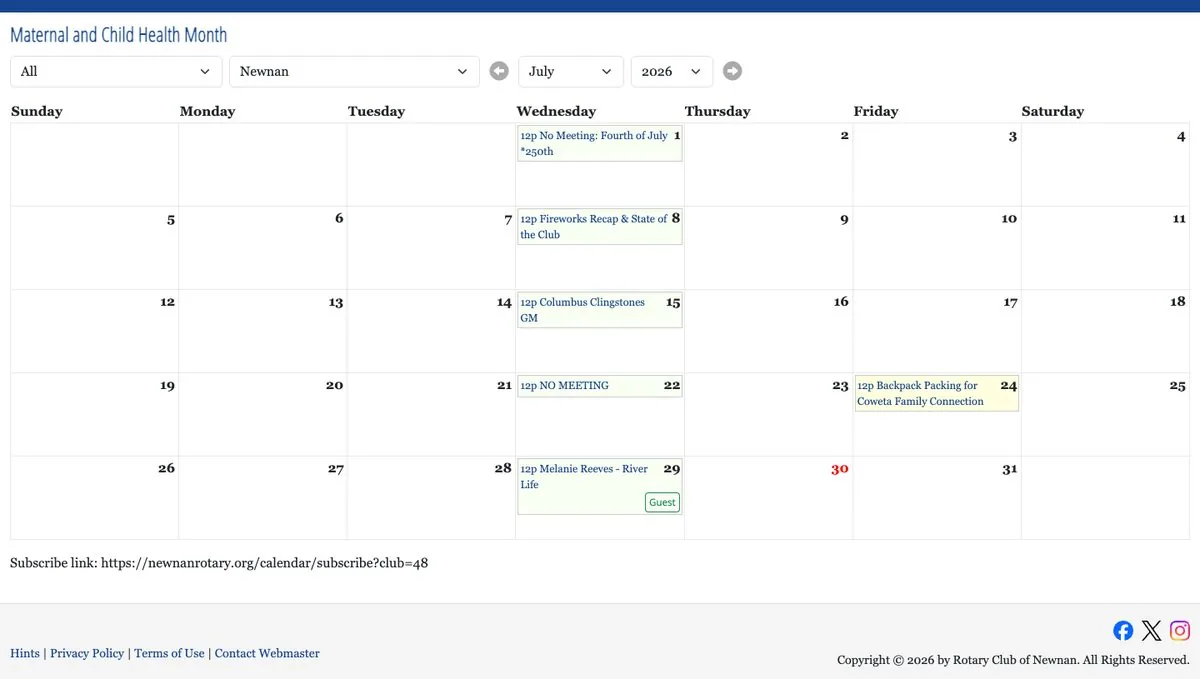Select day number 25 on Saturday

(1178, 386)
